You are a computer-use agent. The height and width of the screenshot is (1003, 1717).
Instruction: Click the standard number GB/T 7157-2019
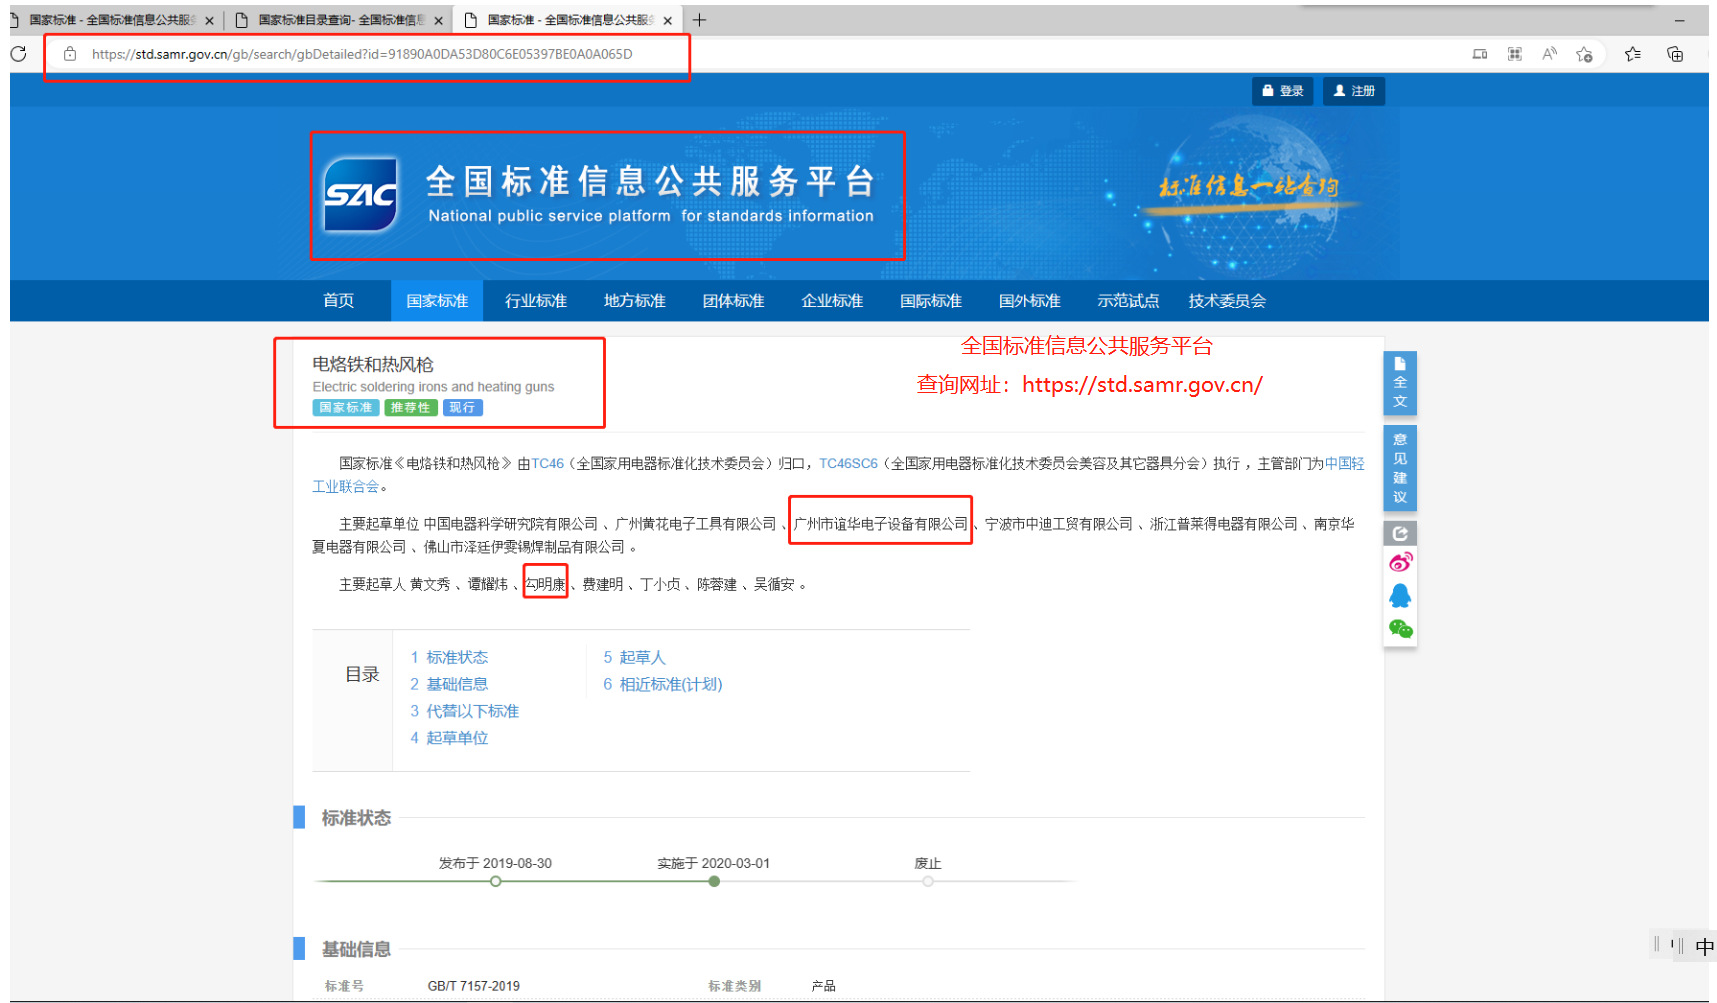coord(474,987)
